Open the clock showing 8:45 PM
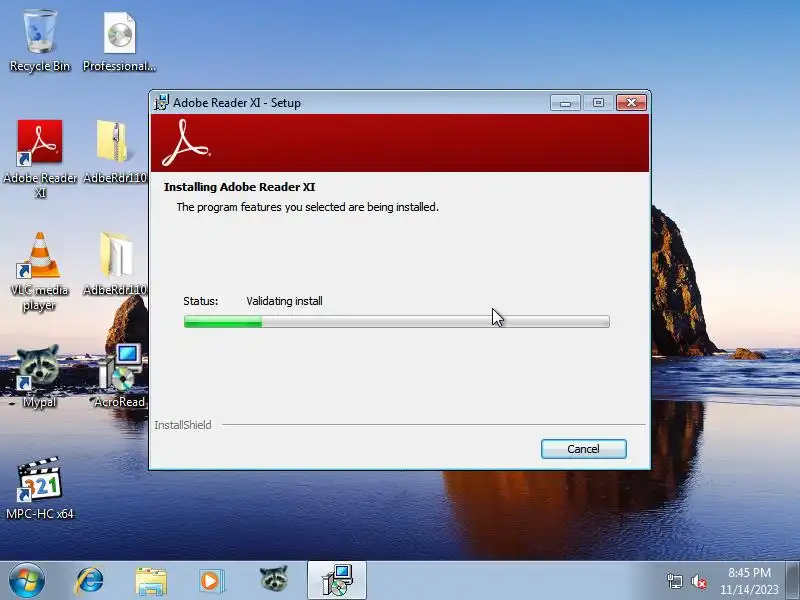This screenshot has width=800, height=600. pos(749,581)
